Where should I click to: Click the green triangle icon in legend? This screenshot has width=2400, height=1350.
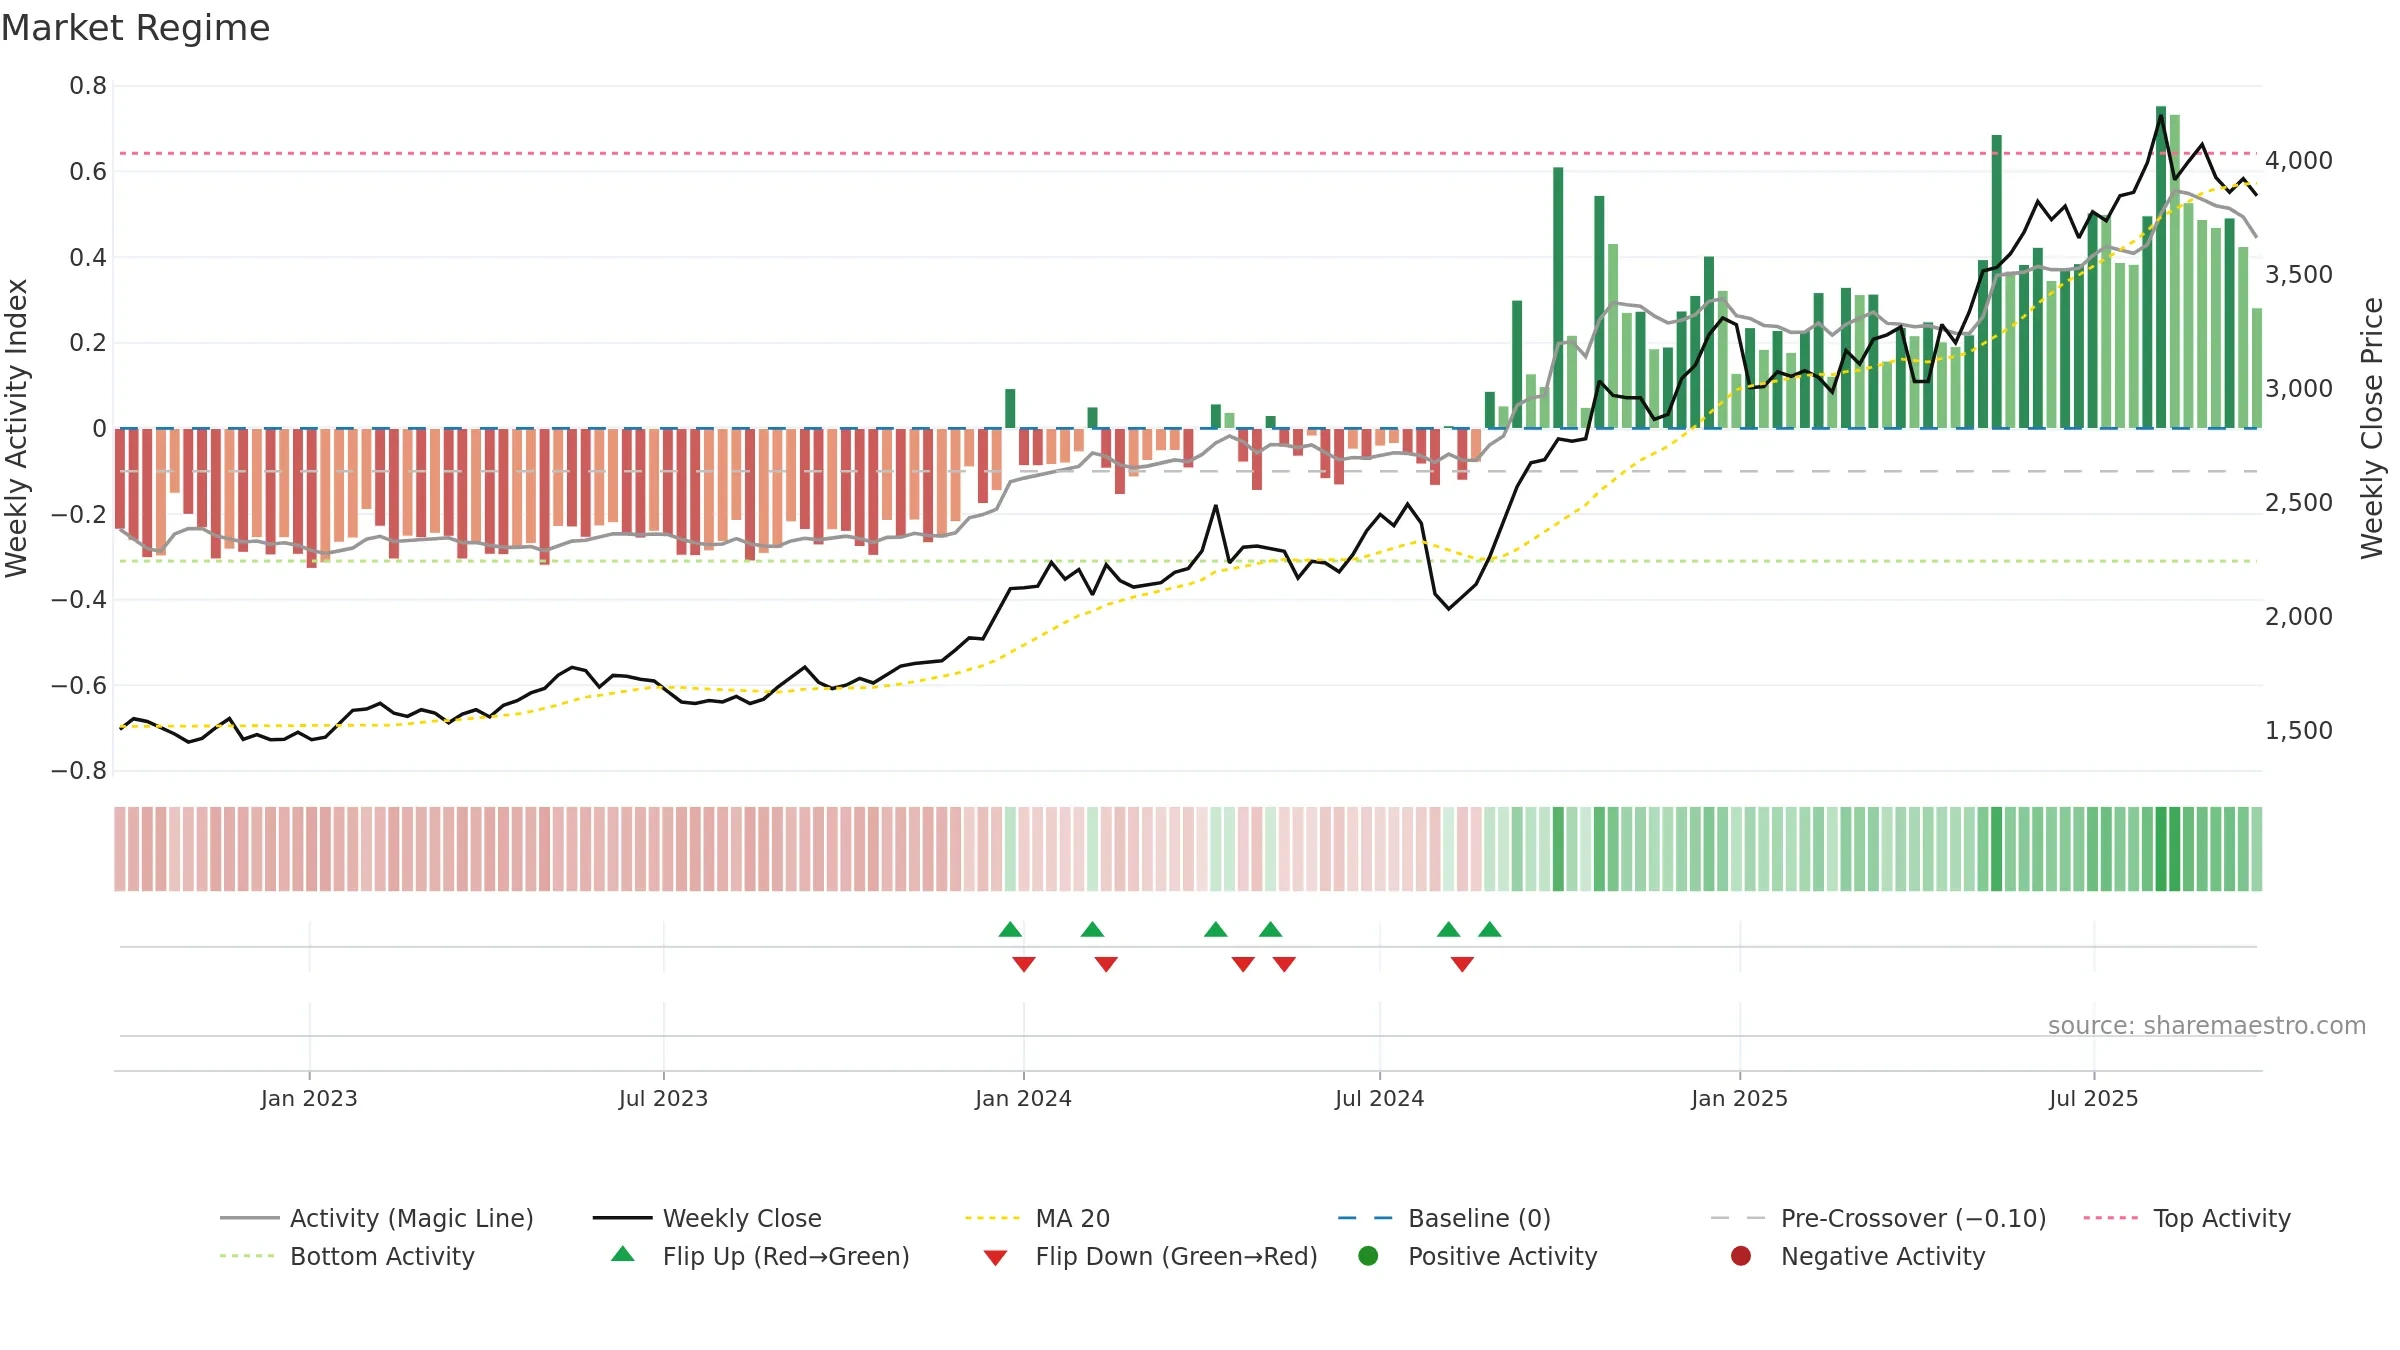click(x=623, y=1254)
